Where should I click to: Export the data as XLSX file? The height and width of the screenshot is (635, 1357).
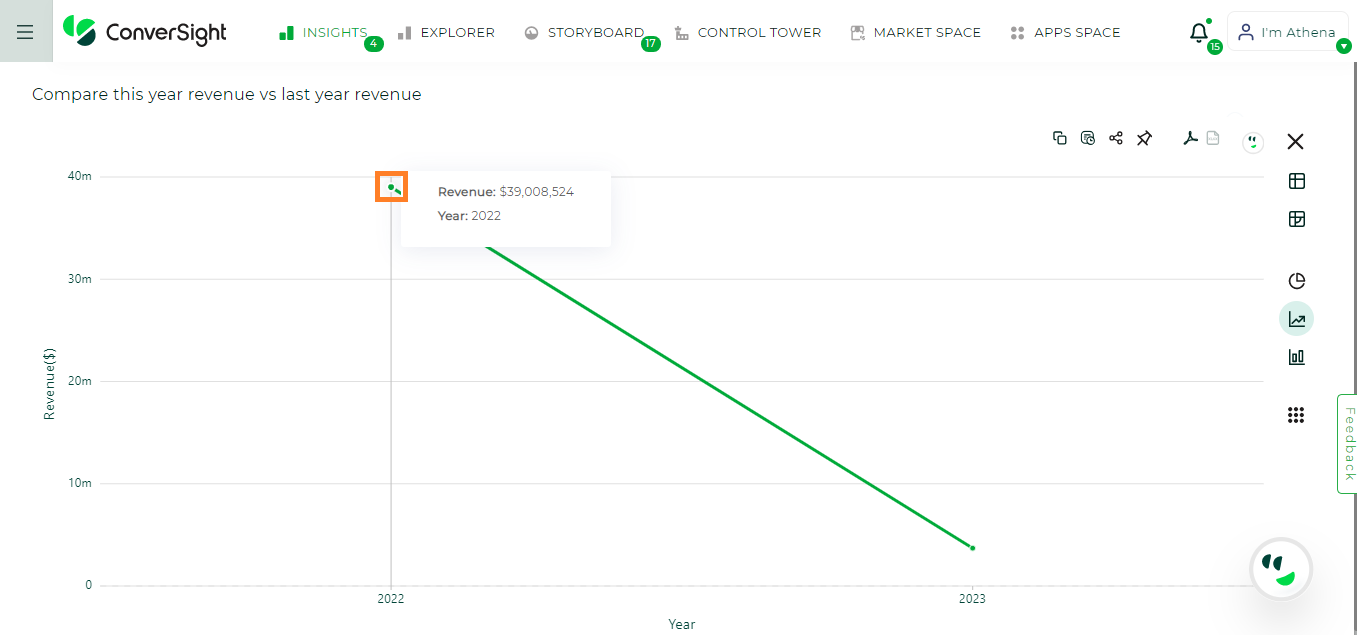1213,138
